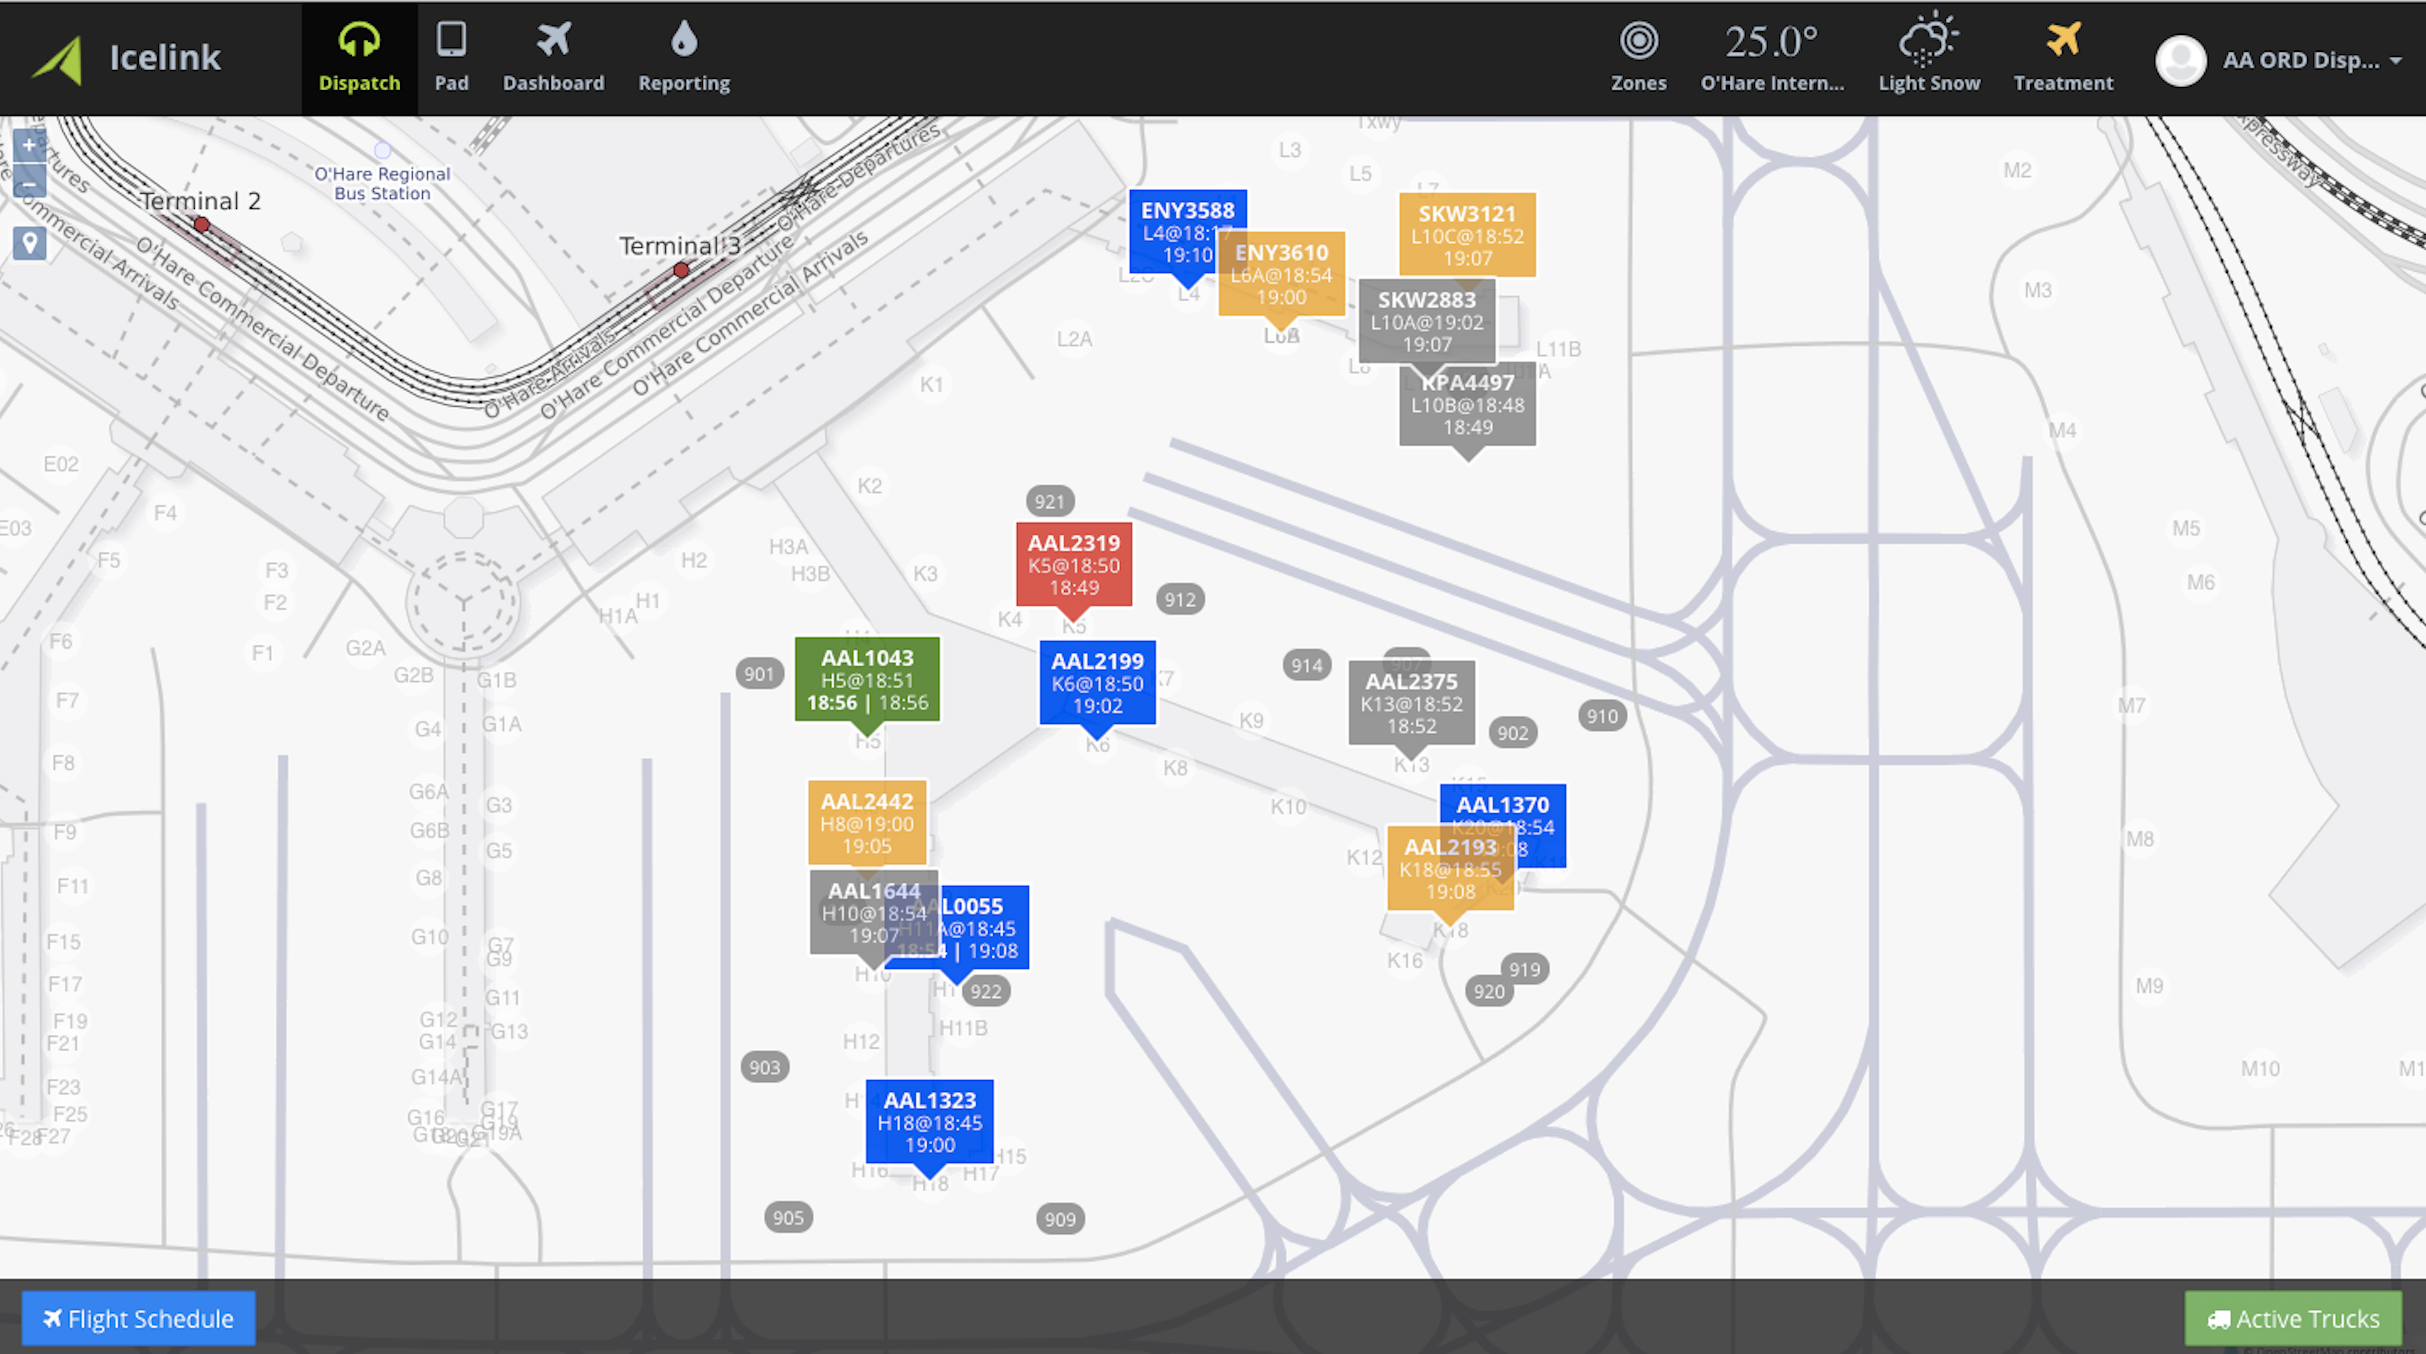Viewport: 2426px width, 1354px height.
Task: Select zone badge 903
Action: [765, 1067]
